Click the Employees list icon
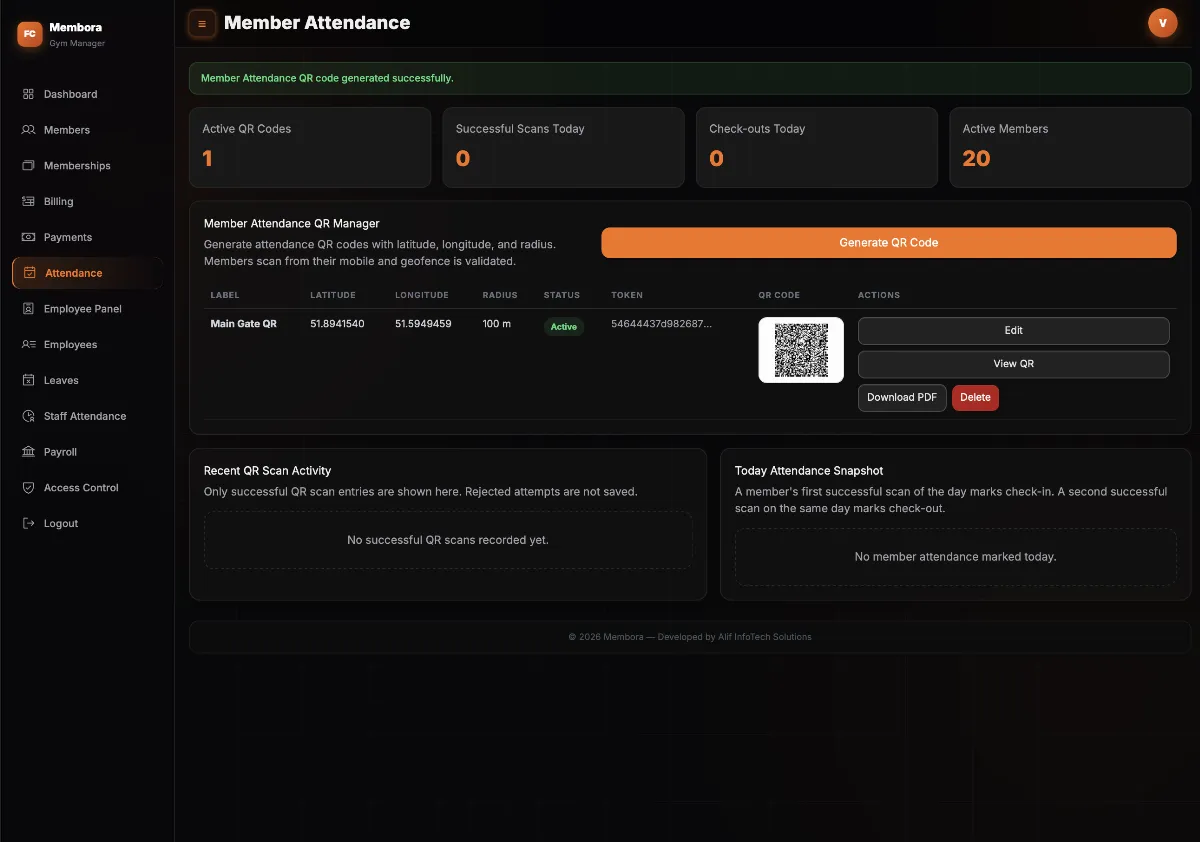Image resolution: width=1200 pixels, height=842 pixels. point(28,344)
